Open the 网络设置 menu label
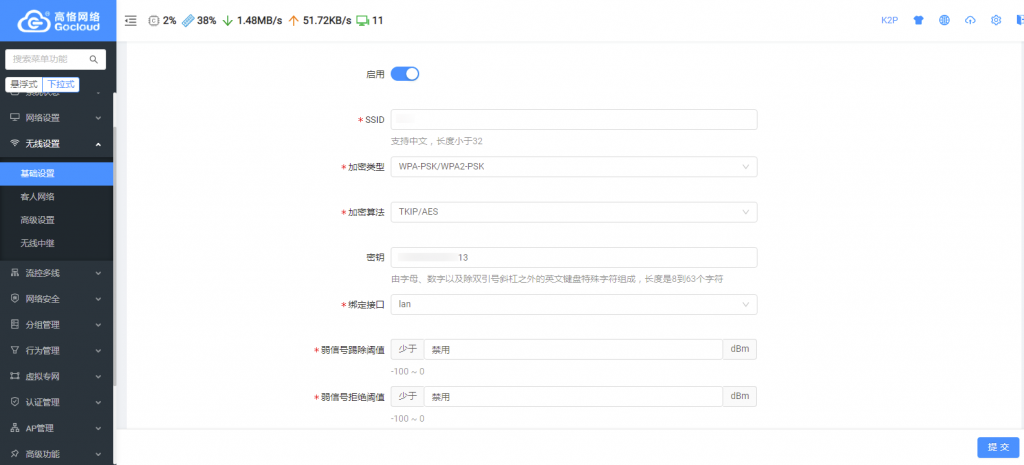 [x=42, y=118]
